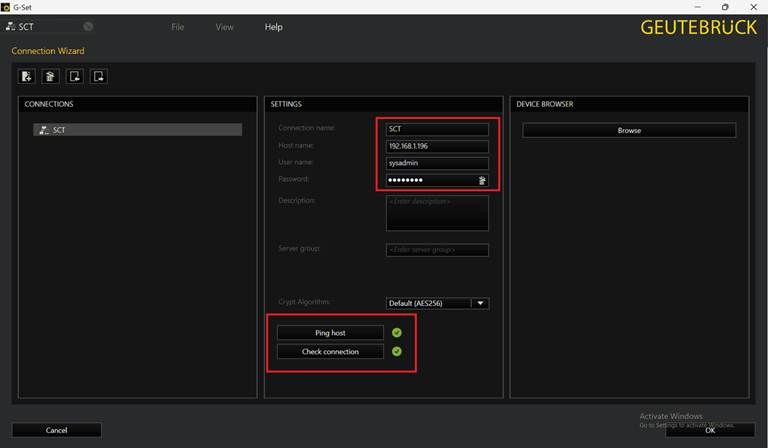Image resolution: width=768 pixels, height=448 pixels.
Task: Click the green checkmark beside Ping host
Action: [x=397, y=332]
